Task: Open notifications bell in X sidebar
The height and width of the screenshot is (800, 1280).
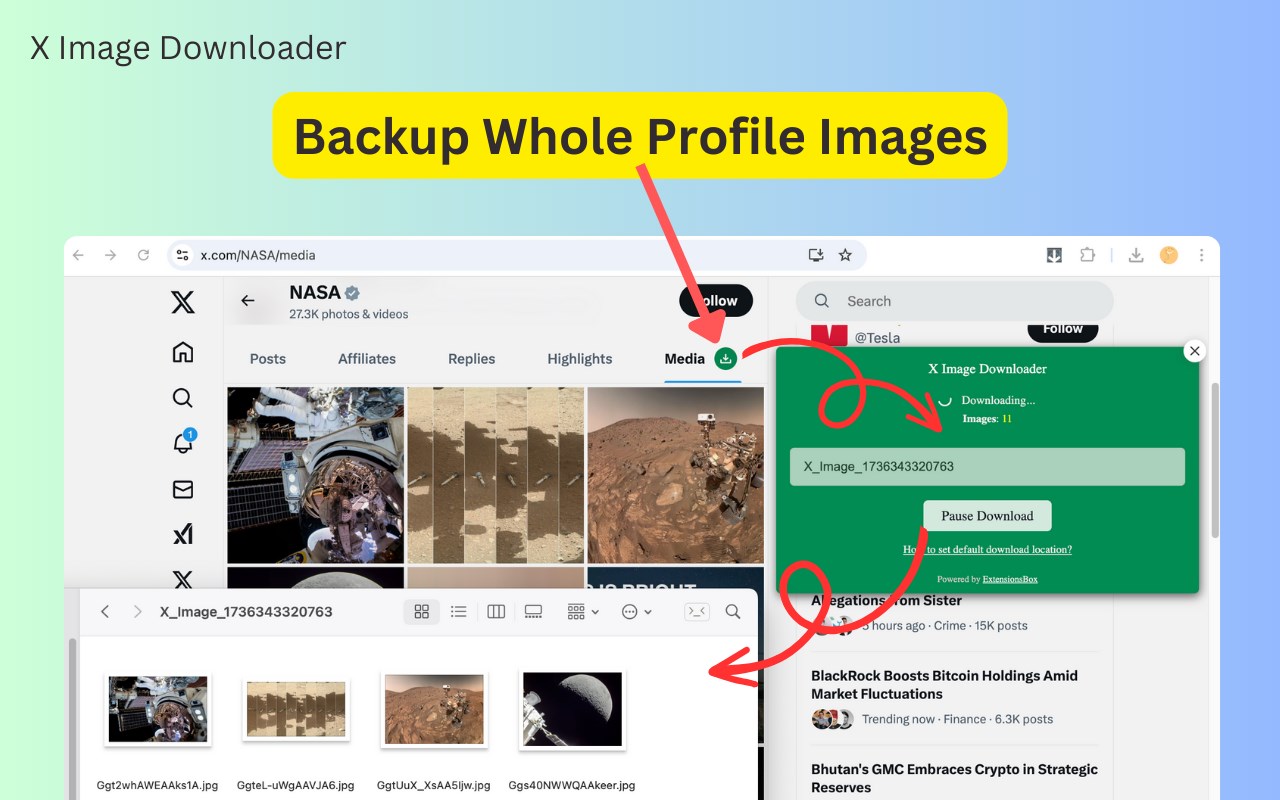Action: pyautogui.click(x=182, y=443)
